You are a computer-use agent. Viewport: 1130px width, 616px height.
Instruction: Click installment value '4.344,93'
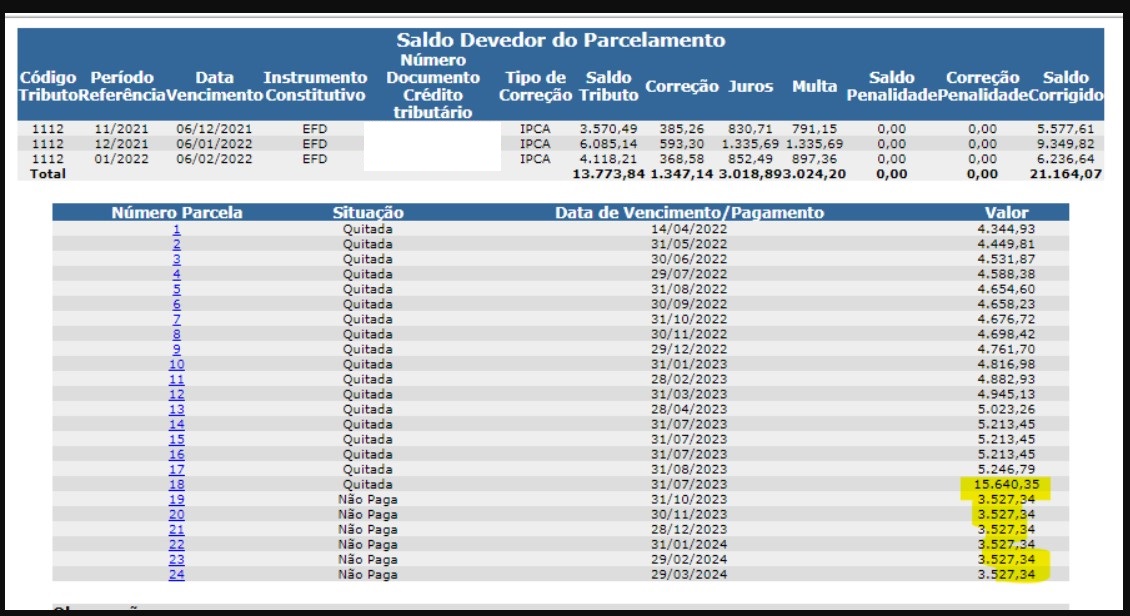pos(1006,229)
